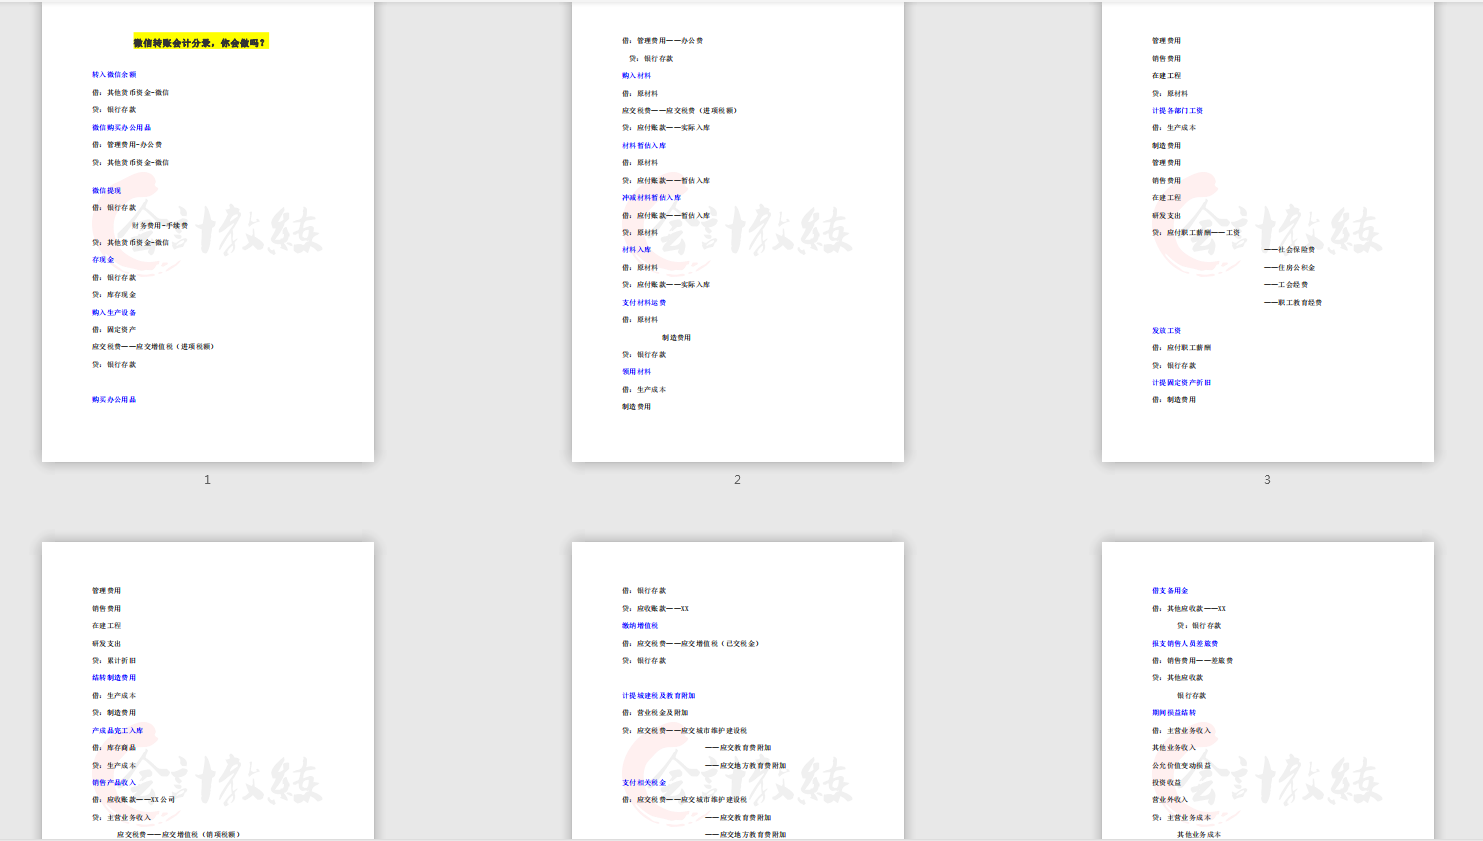Viewport: 1483px width, 841px height.
Task: Click the blue heading 微信提现
Action: pos(107,190)
